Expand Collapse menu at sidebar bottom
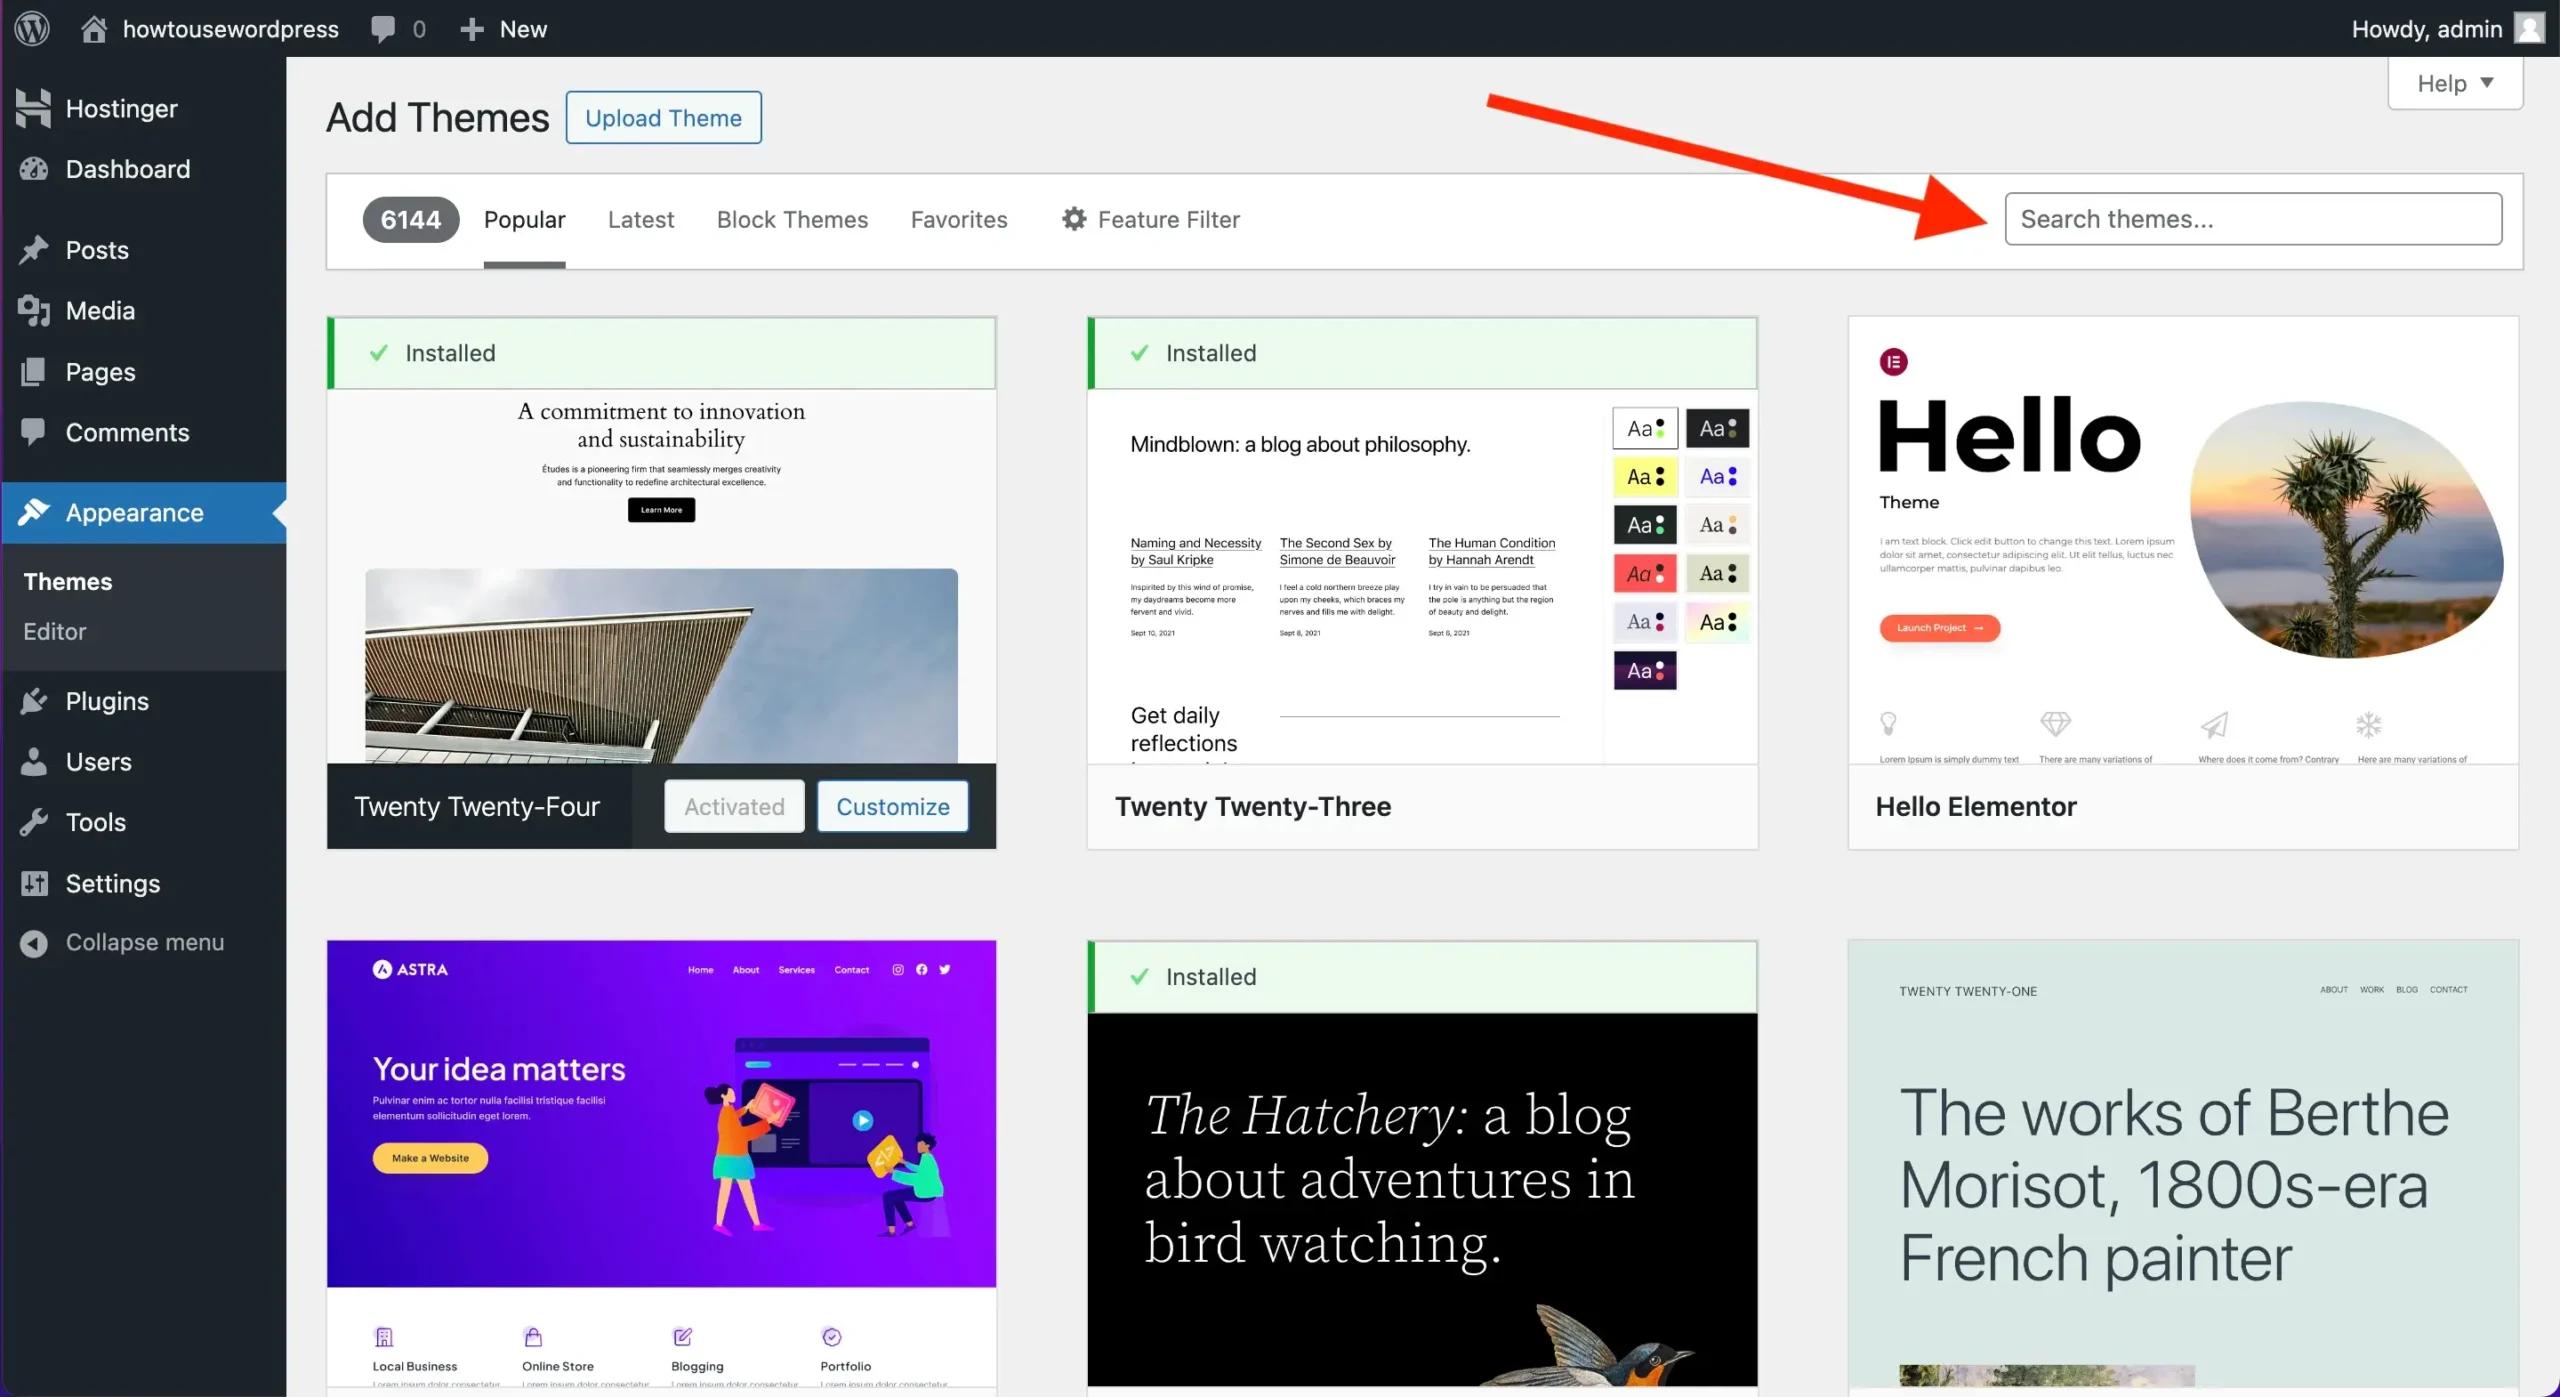The width and height of the screenshot is (2560, 1397). (143, 941)
